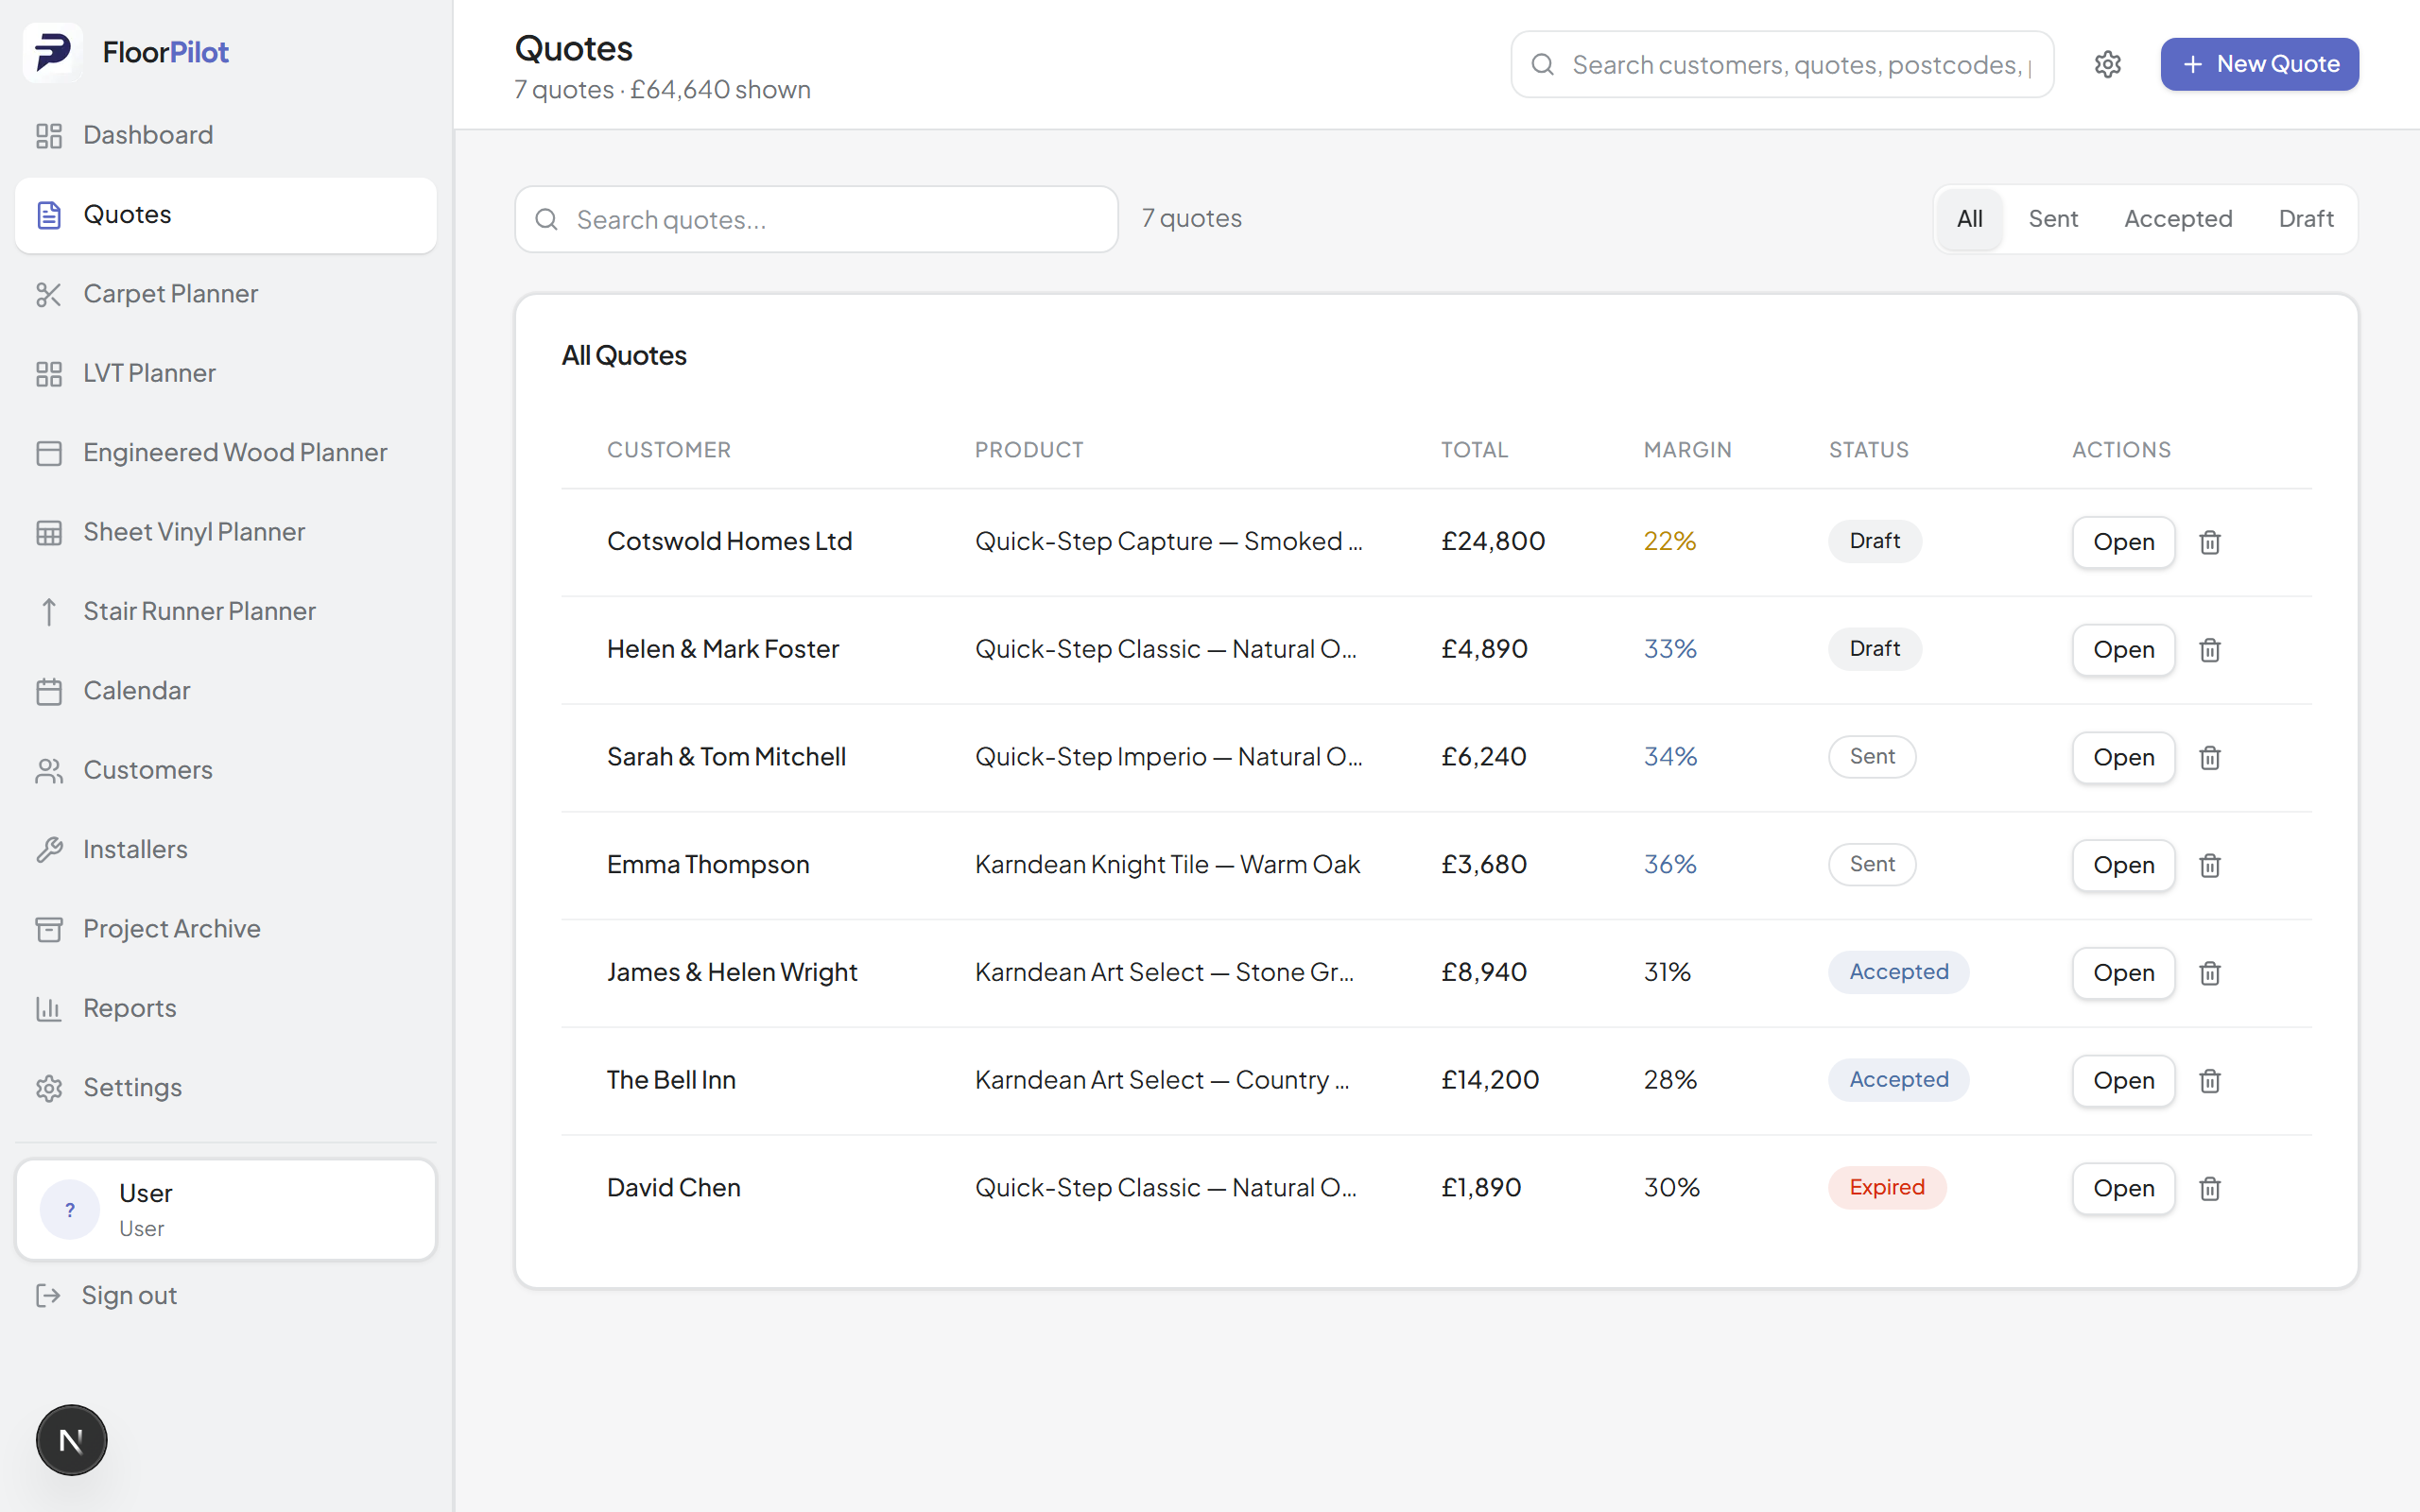
Task: Open the David Chen quote
Action: point(2123,1189)
